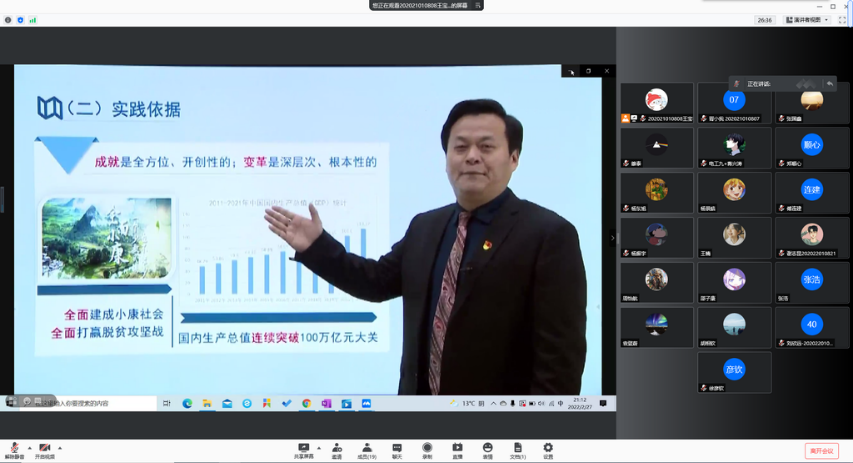Click the shared window's restore icon
Image resolution: width=853 pixels, height=463 pixels.
click(588, 71)
